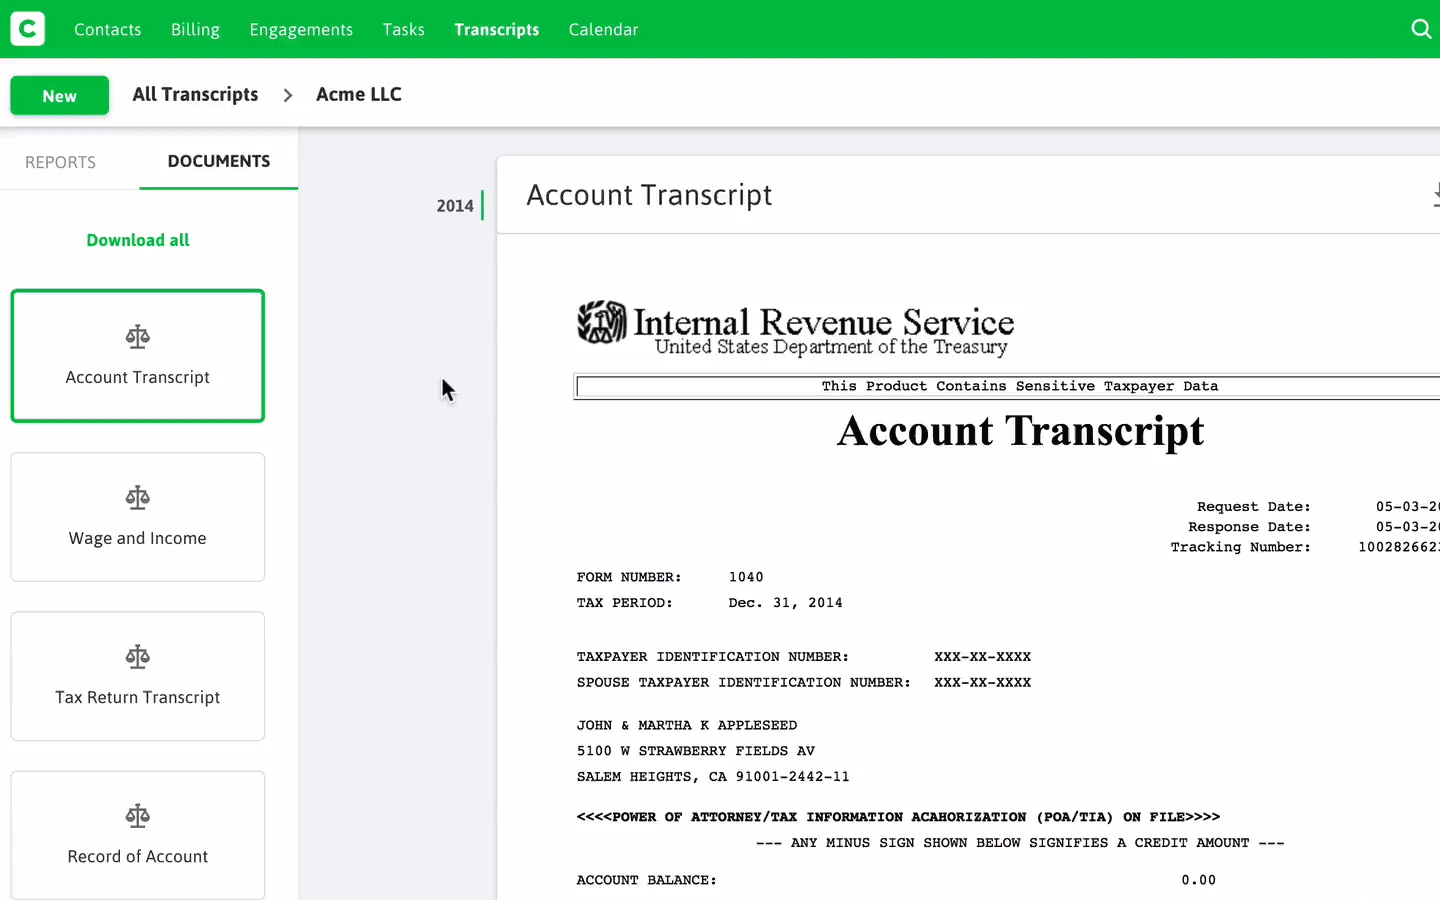Click scales icon in Tax Return Transcript card
1440x900 pixels.
click(x=138, y=657)
